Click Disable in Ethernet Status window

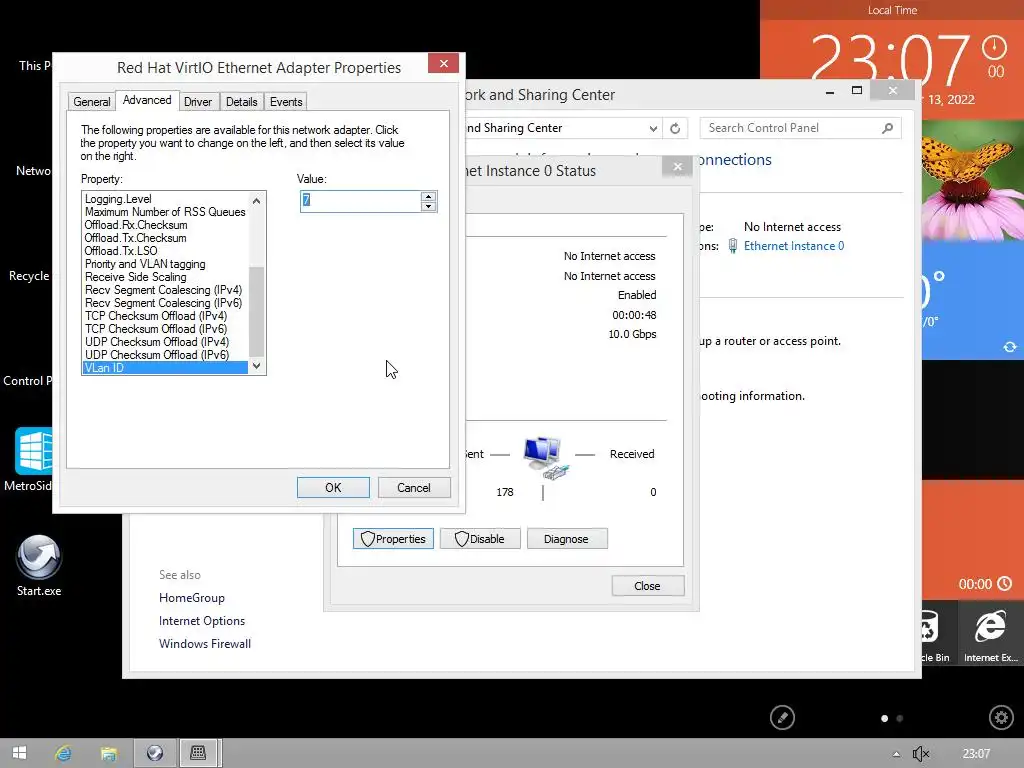(x=480, y=539)
